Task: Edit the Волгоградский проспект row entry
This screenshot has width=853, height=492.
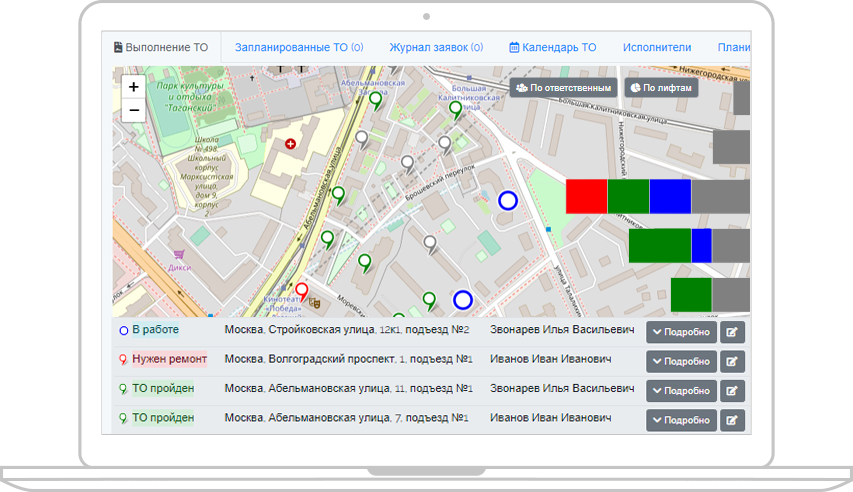Action: [733, 362]
